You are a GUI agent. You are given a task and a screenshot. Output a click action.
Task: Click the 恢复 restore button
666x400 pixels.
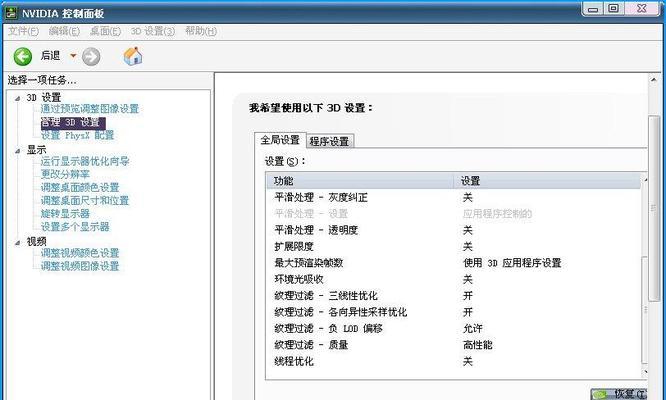pos(619,394)
